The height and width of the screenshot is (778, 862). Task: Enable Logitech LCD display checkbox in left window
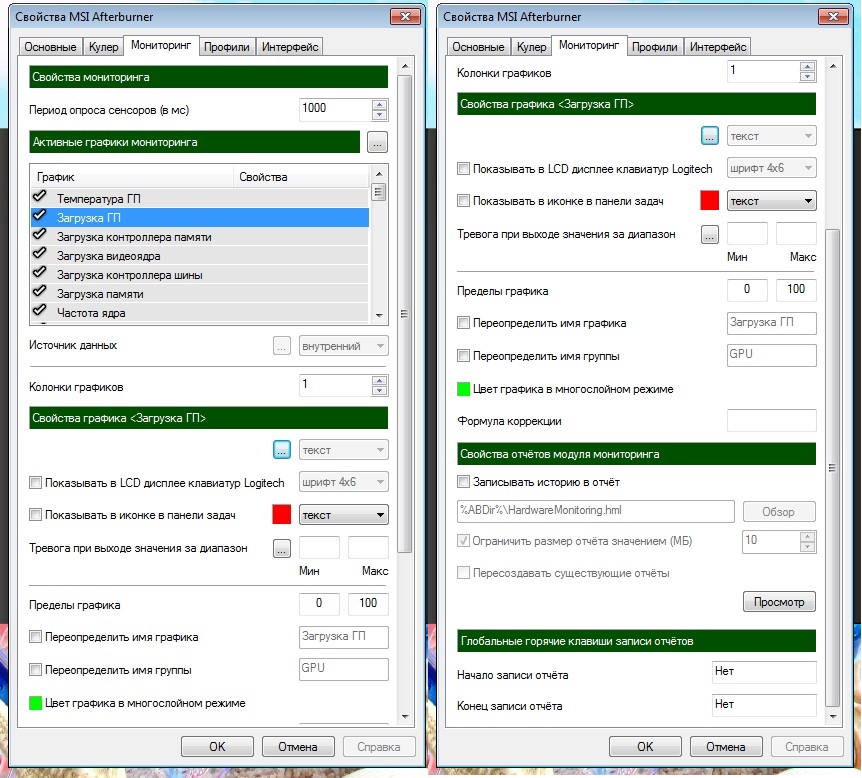click(35, 483)
